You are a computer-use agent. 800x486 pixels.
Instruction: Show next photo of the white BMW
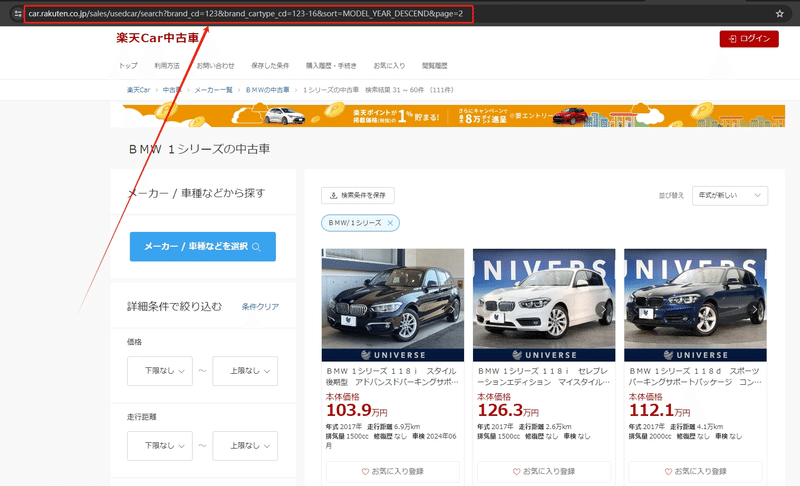click(604, 309)
